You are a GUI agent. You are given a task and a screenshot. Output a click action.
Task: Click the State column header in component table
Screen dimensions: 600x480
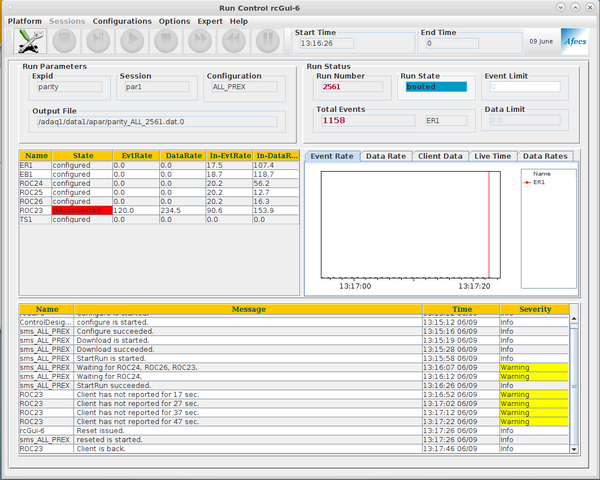pyautogui.click(x=83, y=155)
